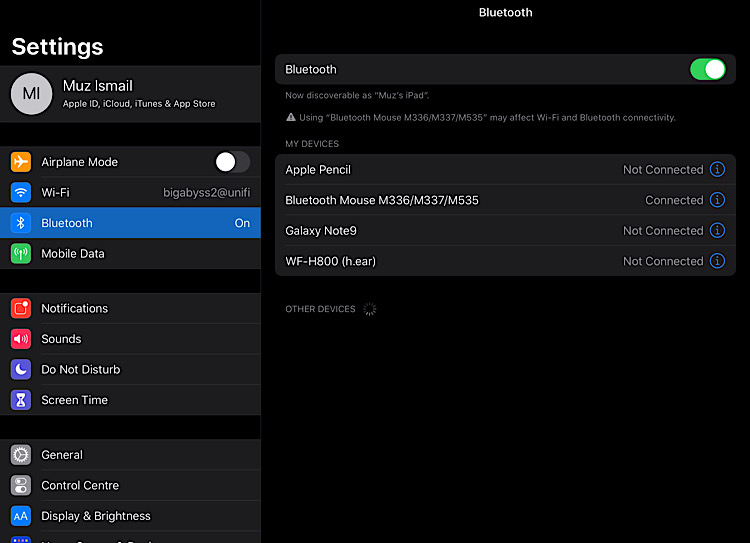Tap the Bluetooth page title
The image size is (750, 543).
coord(506,12)
